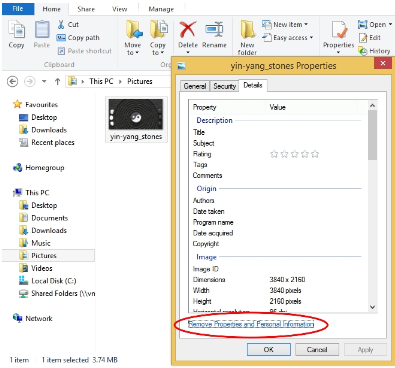This screenshot has width=395, height=368.
Task: Select Desktop under This PC
Action: tap(38, 205)
